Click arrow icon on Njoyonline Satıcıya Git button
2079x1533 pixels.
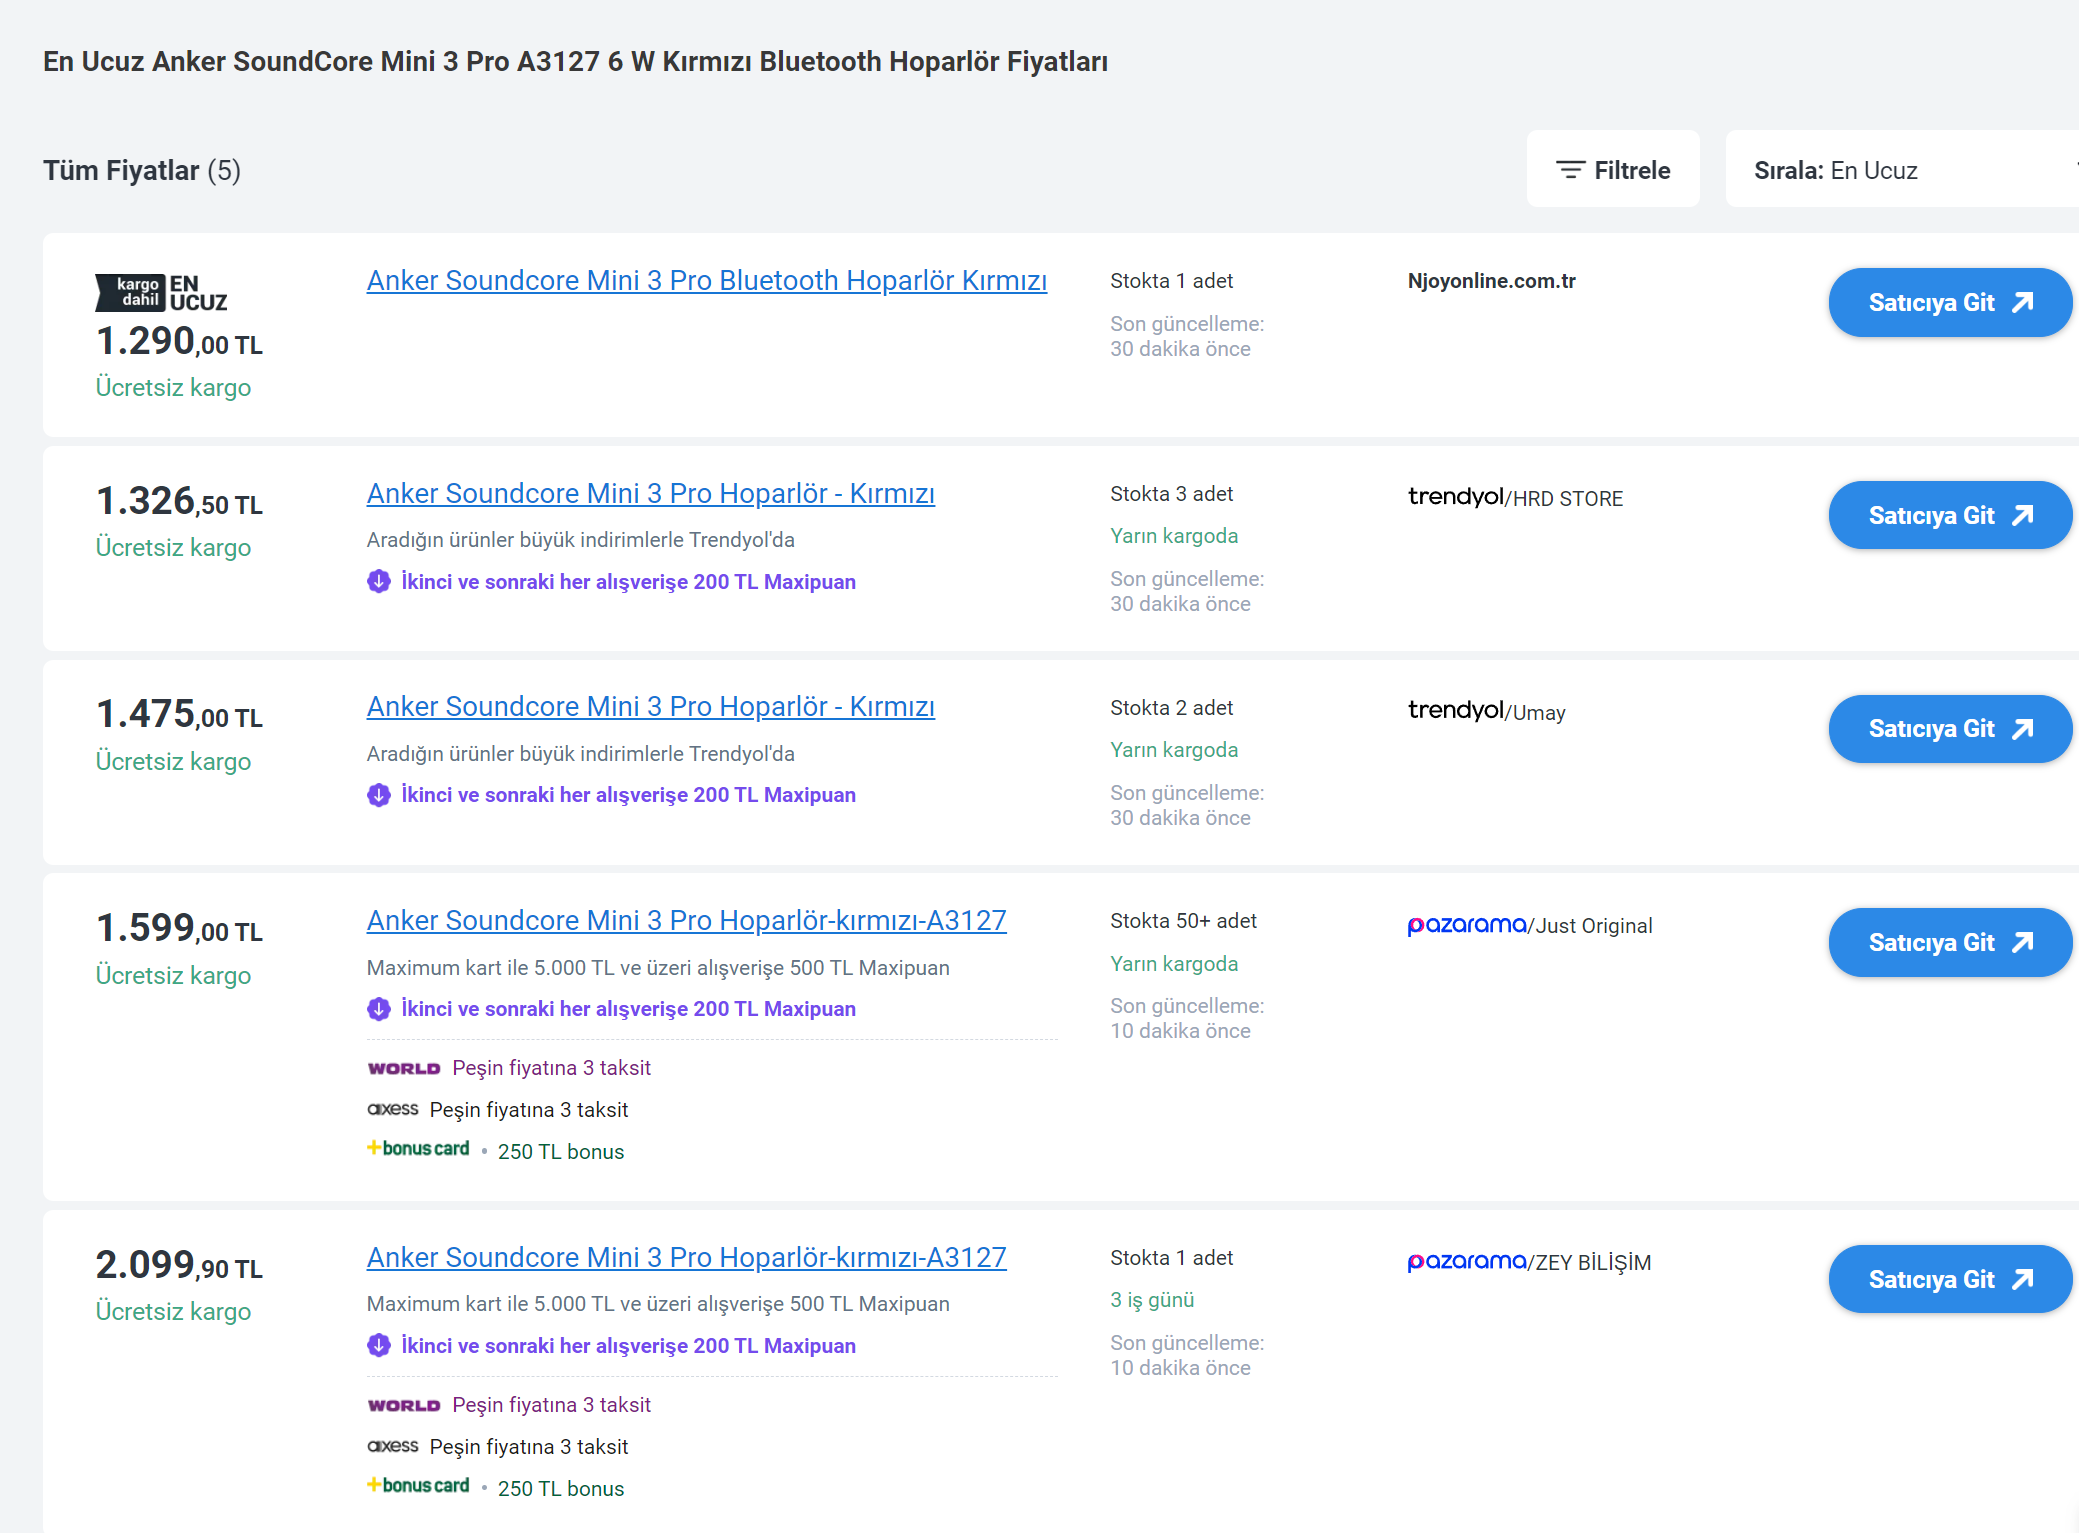2022,303
